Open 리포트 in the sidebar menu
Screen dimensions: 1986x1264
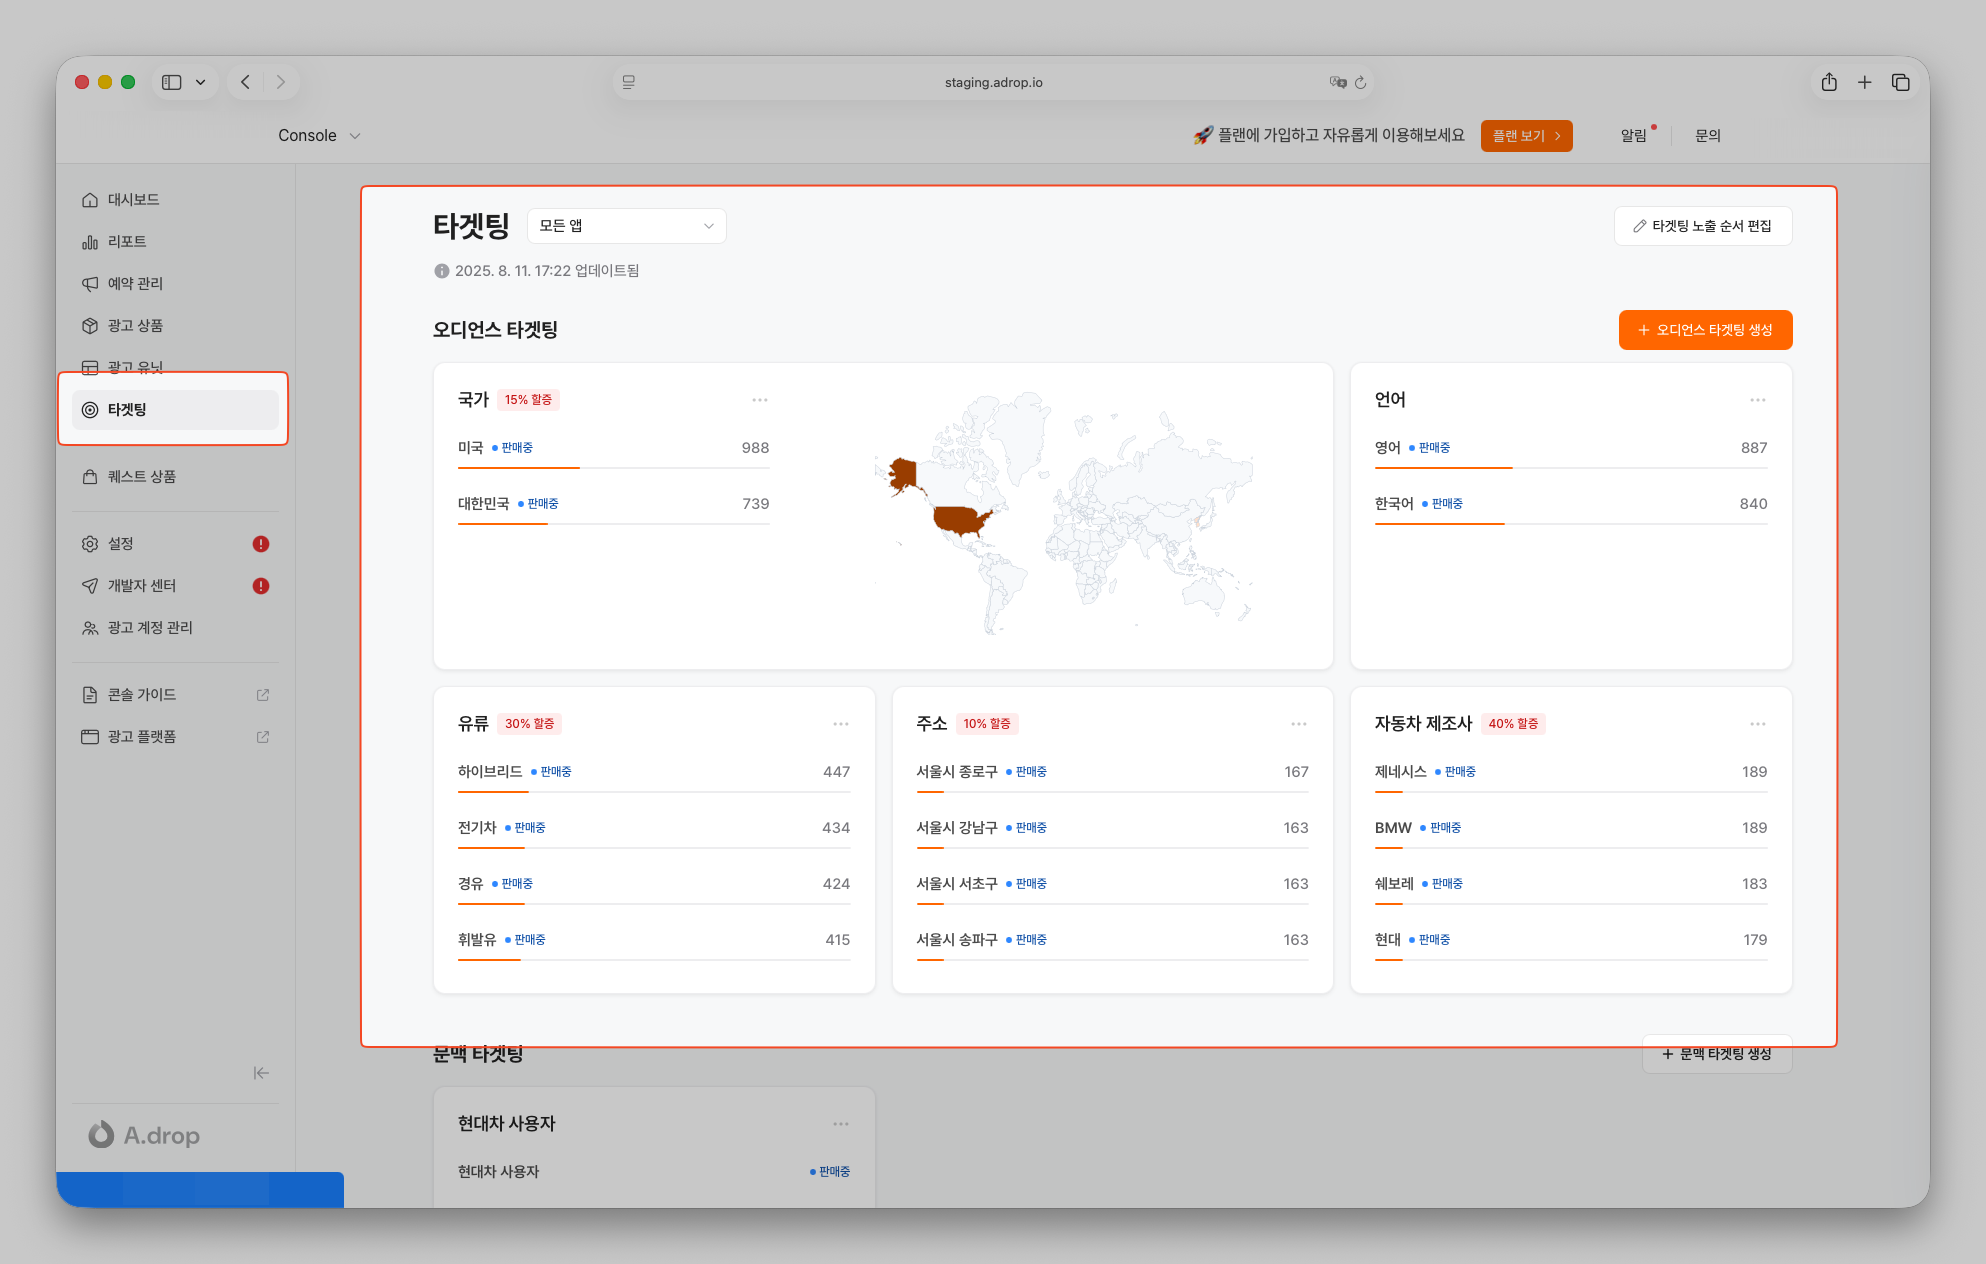pyautogui.click(x=127, y=242)
